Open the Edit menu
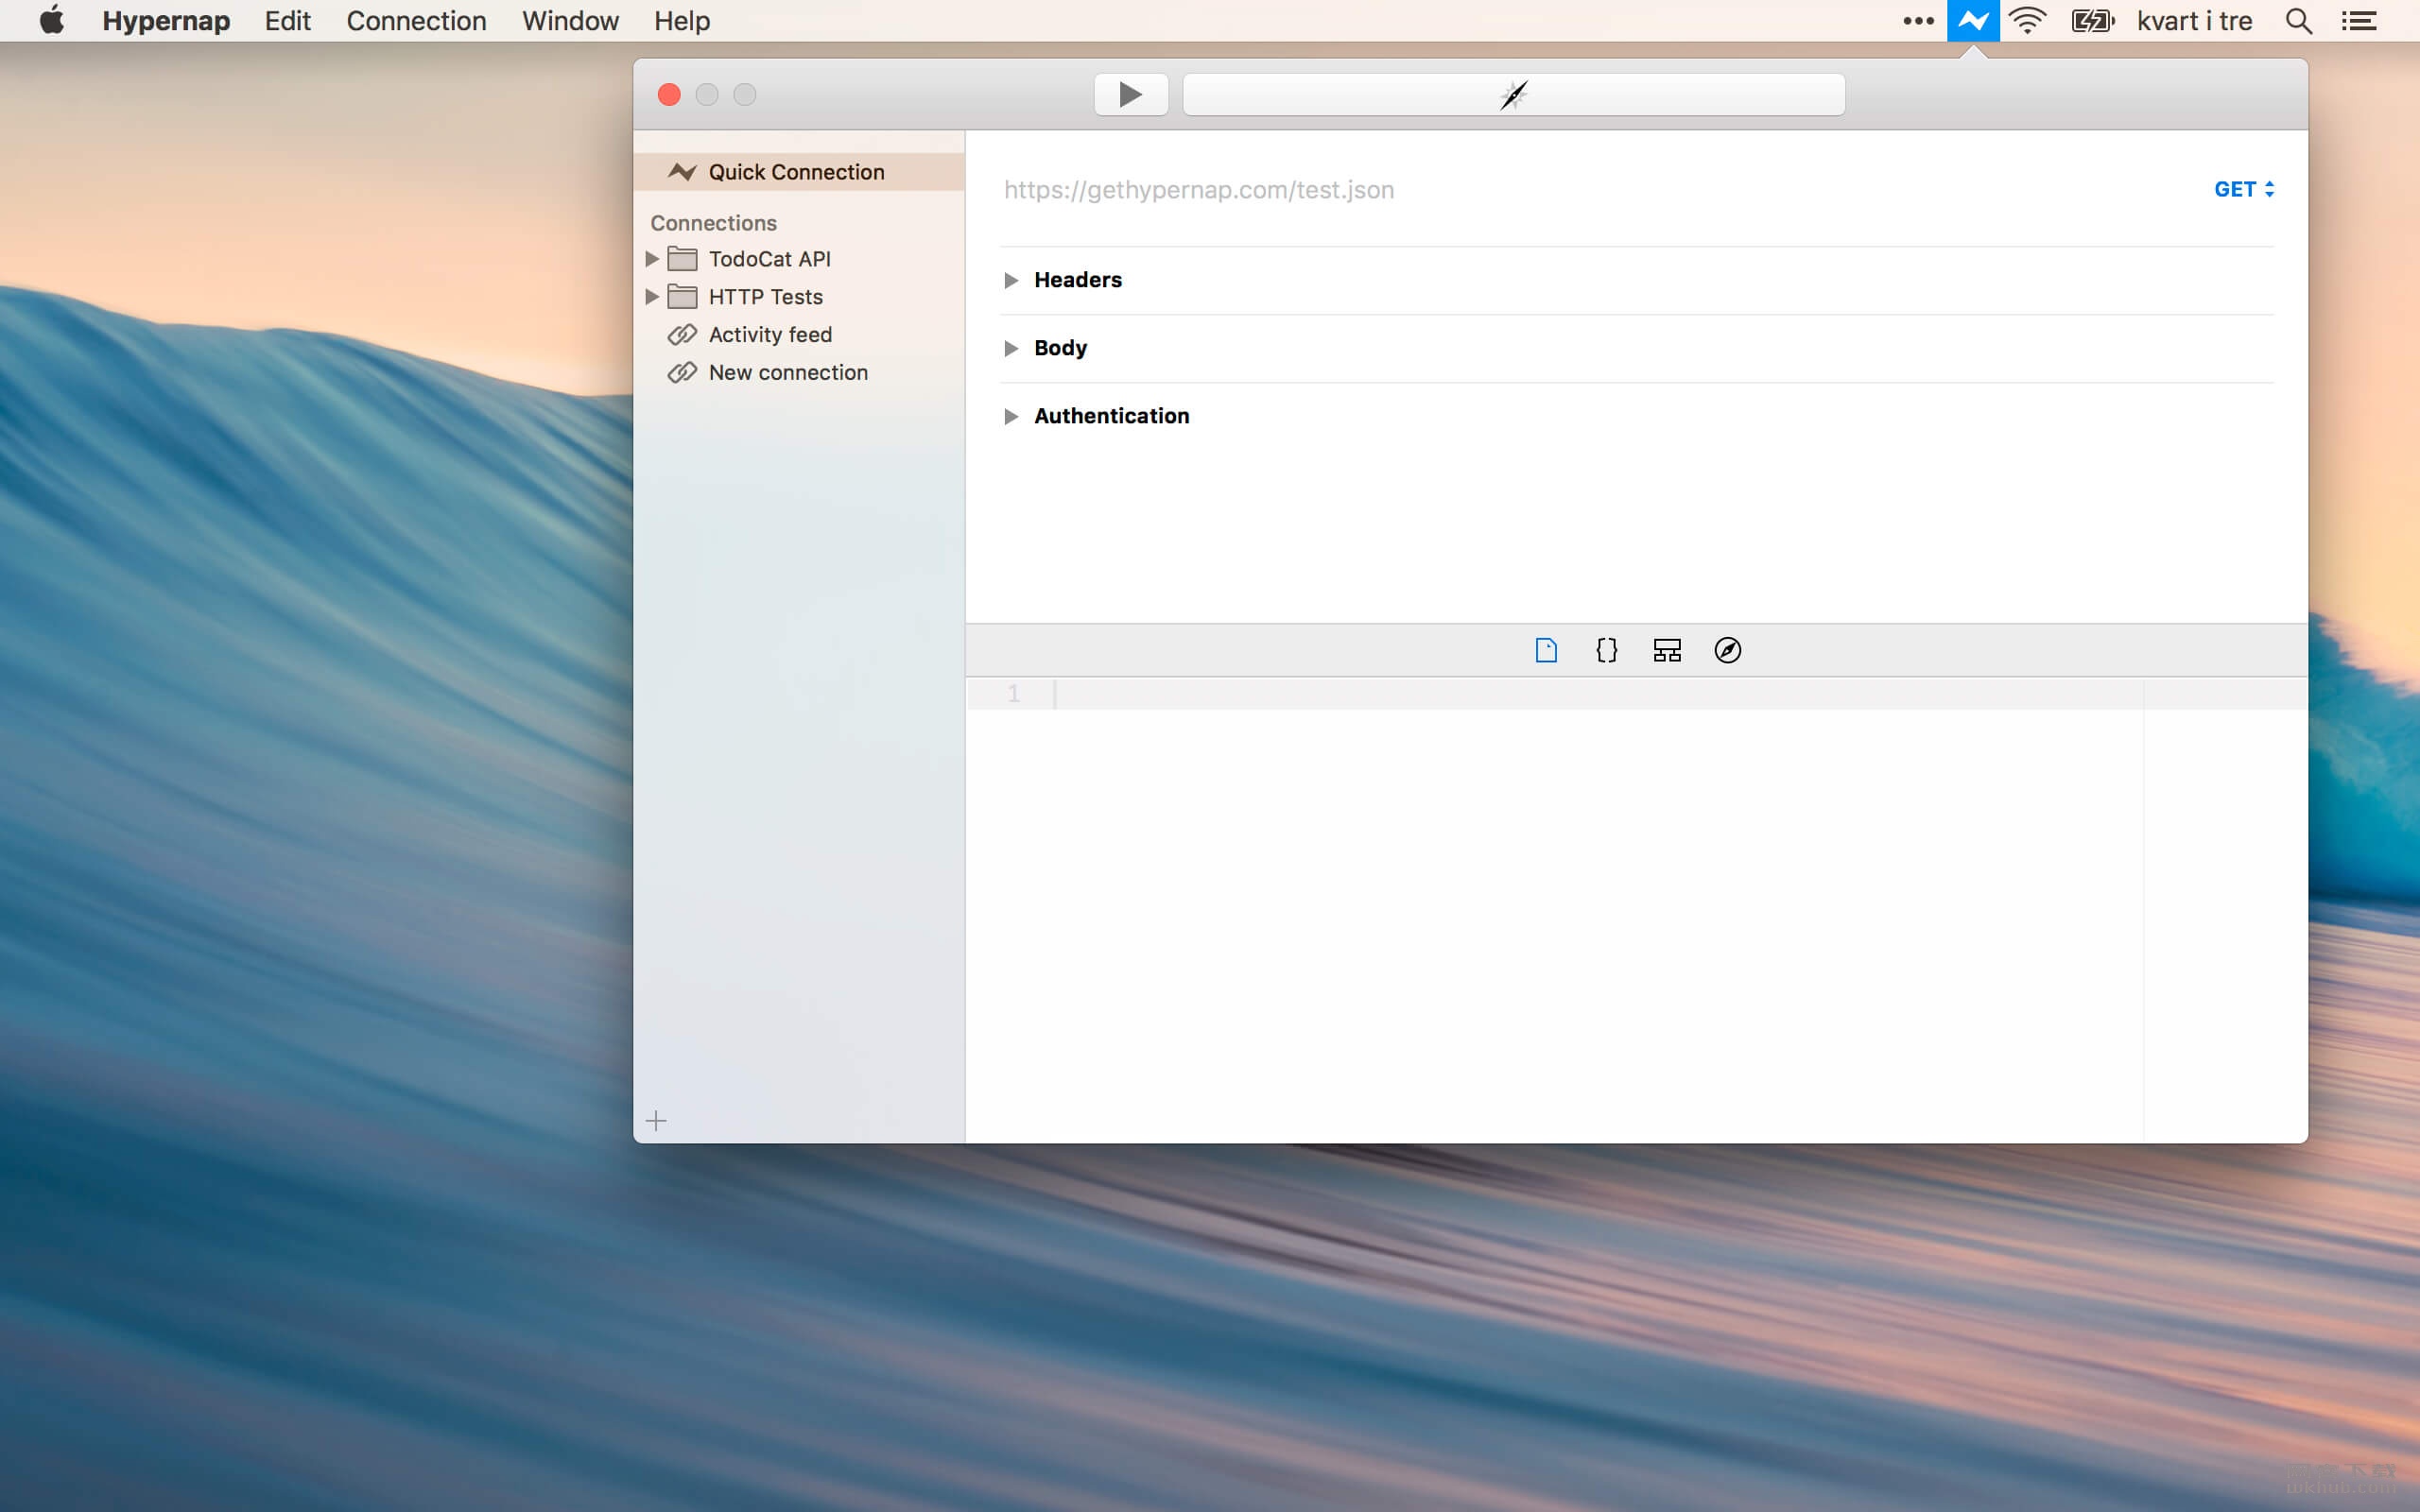The image size is (2420, 1512). tap(287, 20)
